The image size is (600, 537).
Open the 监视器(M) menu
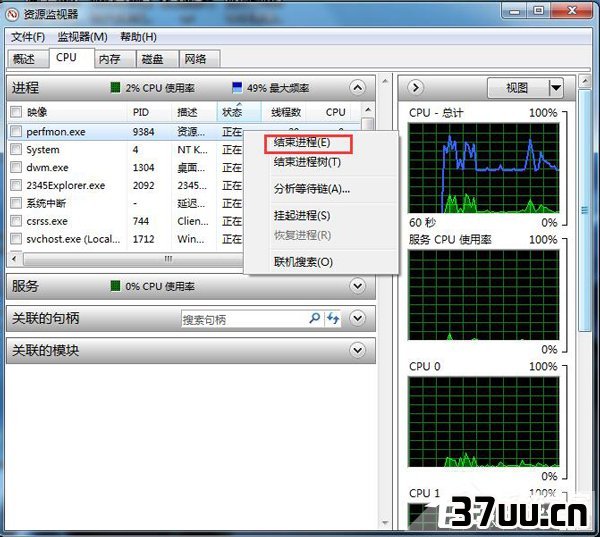click(x=82, y=37)
